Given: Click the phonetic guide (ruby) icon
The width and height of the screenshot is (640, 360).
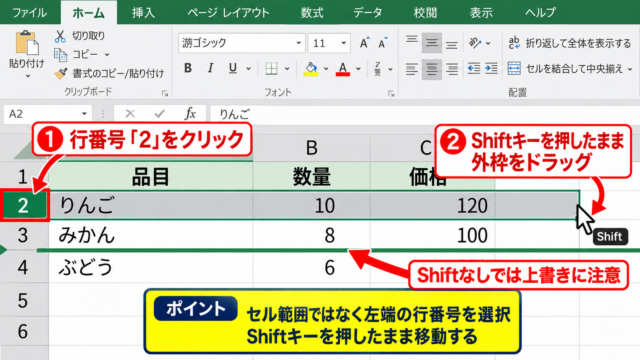Looking at the screenshot, I should (378, 69).
